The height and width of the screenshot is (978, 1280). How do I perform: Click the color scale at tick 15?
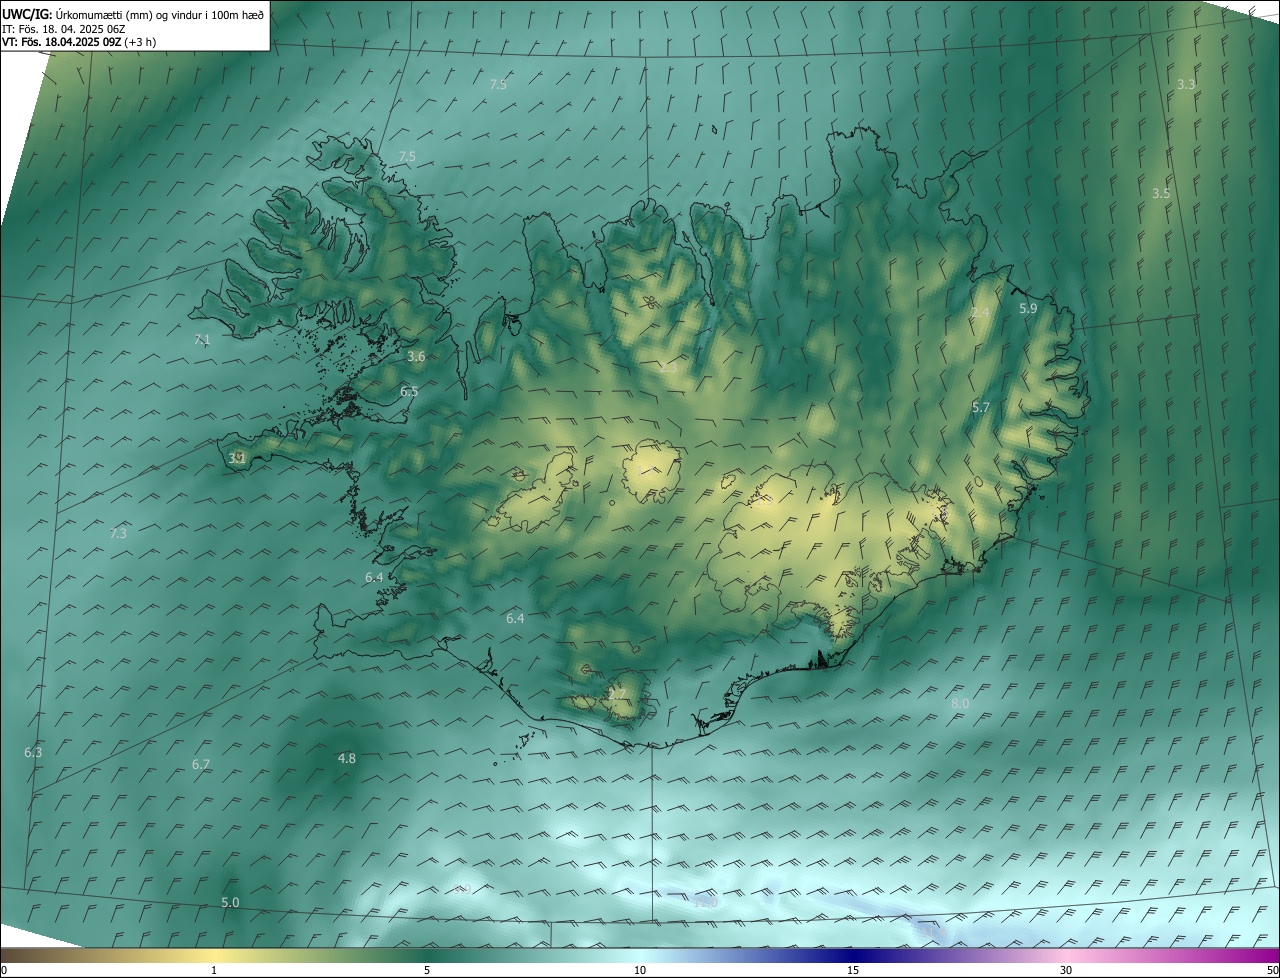(853, 970)
